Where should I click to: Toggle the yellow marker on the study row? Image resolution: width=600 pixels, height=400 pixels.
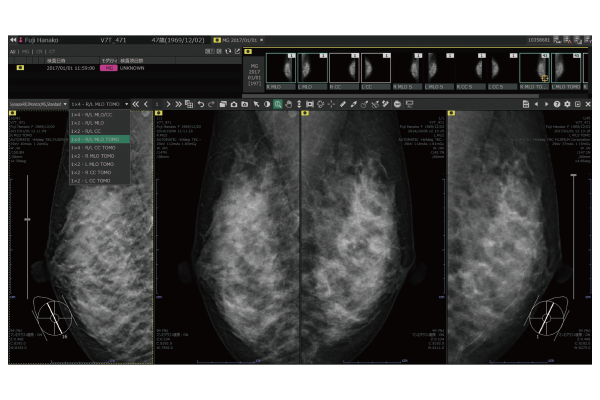coord(20,68)
